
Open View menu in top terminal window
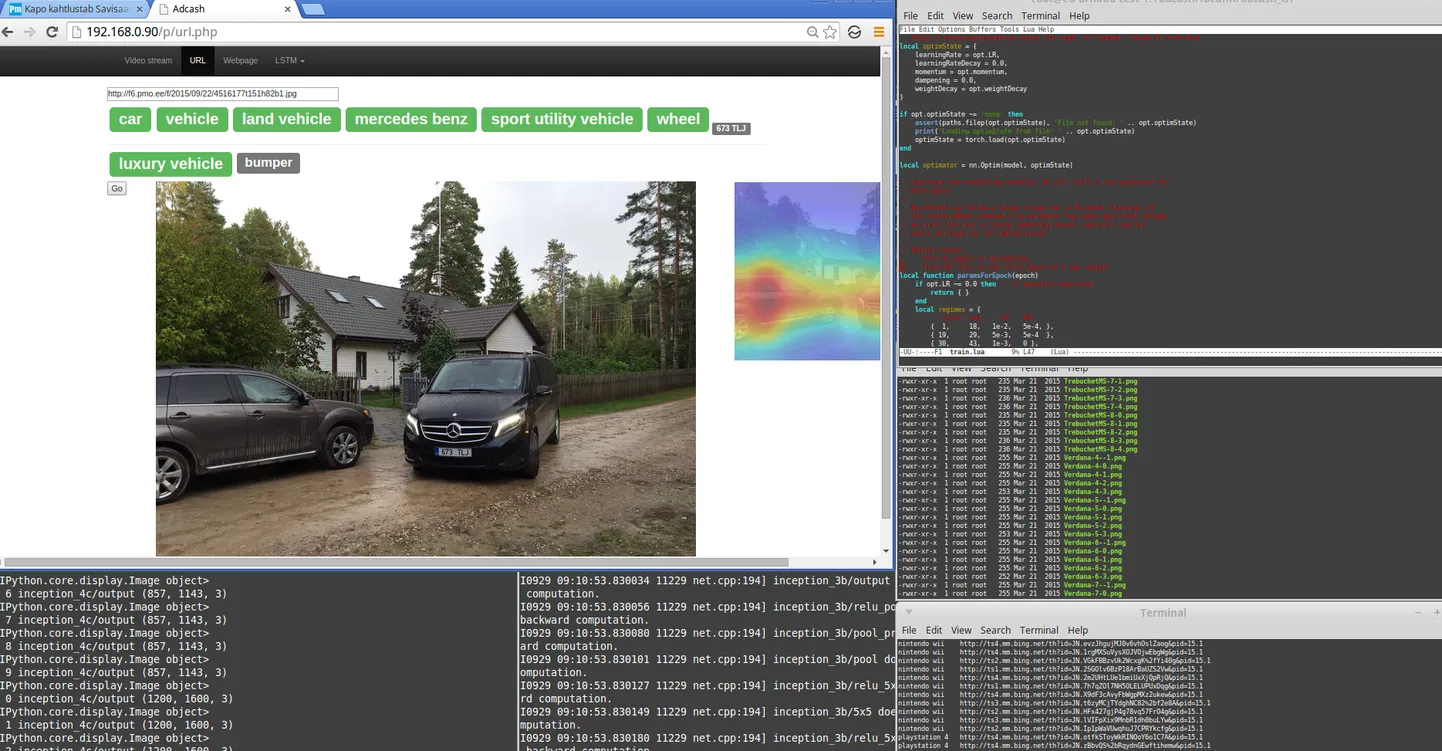(962, 16)
